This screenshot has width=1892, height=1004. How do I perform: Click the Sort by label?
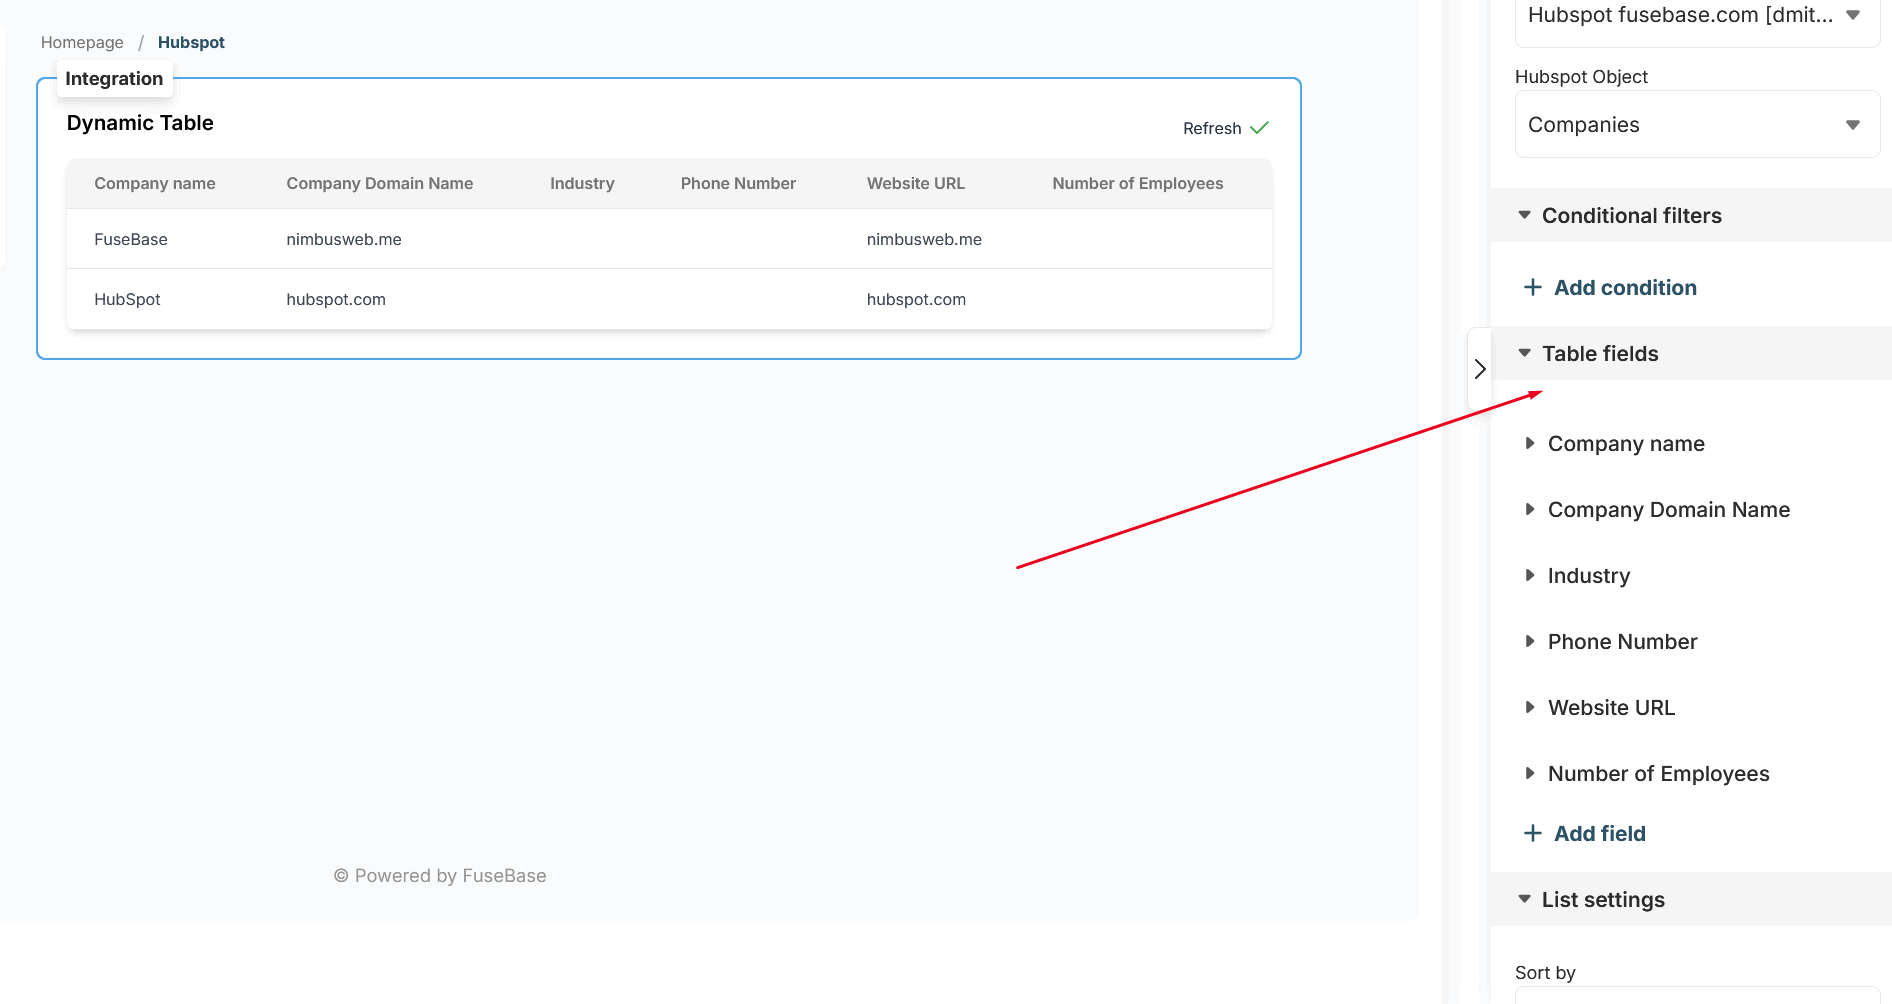1545,973
